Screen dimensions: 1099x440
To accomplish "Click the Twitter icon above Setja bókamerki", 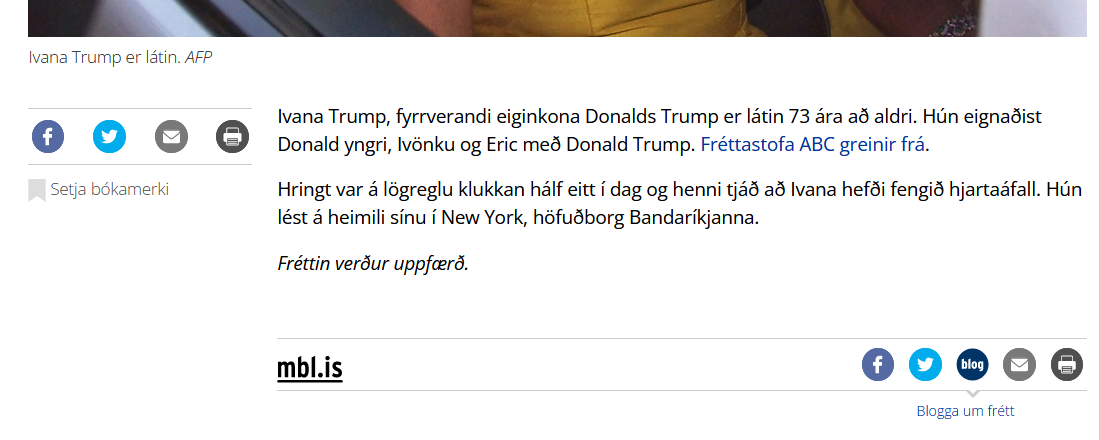I will 110,137.
